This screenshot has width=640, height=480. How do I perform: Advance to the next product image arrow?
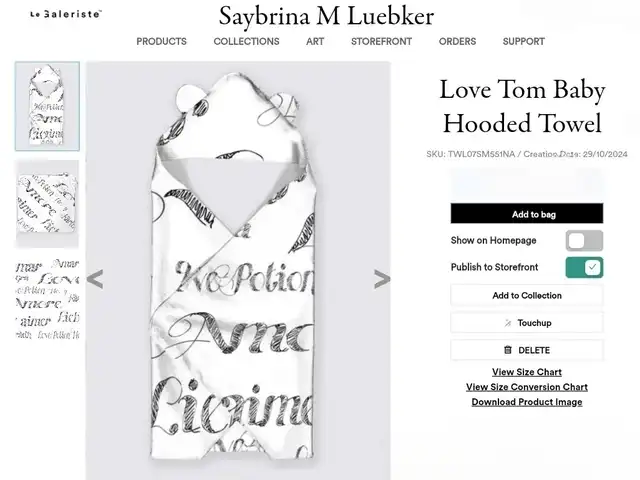tap(382, 279)
